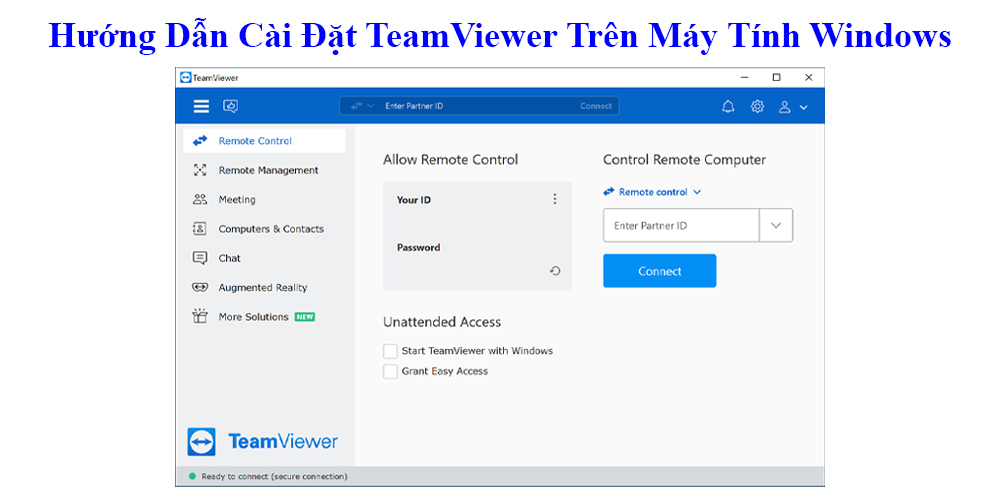This screenshot has width=1000, height=500.
Task: Close the TeamViewer window
Action: coord(808,77)
